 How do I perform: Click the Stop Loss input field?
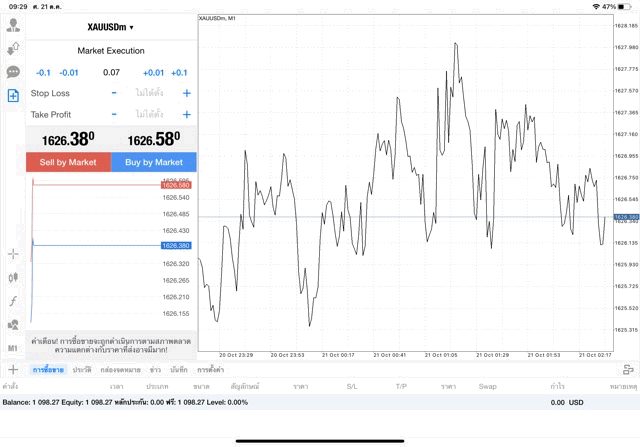150,93
